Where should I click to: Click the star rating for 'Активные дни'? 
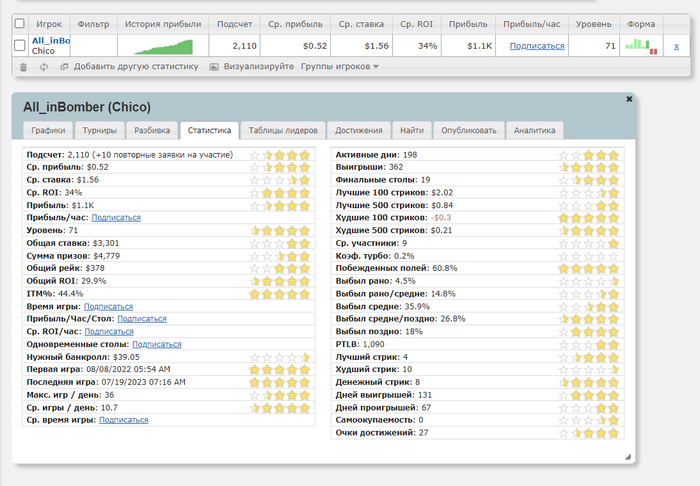click(588, 155)
